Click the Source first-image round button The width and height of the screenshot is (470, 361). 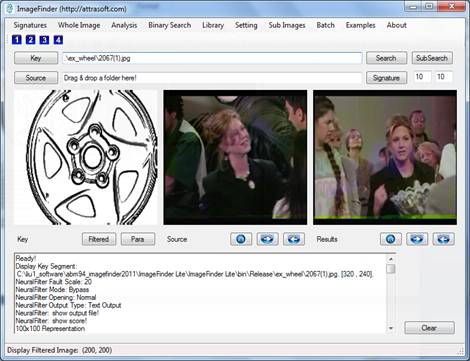pos(241,239)
